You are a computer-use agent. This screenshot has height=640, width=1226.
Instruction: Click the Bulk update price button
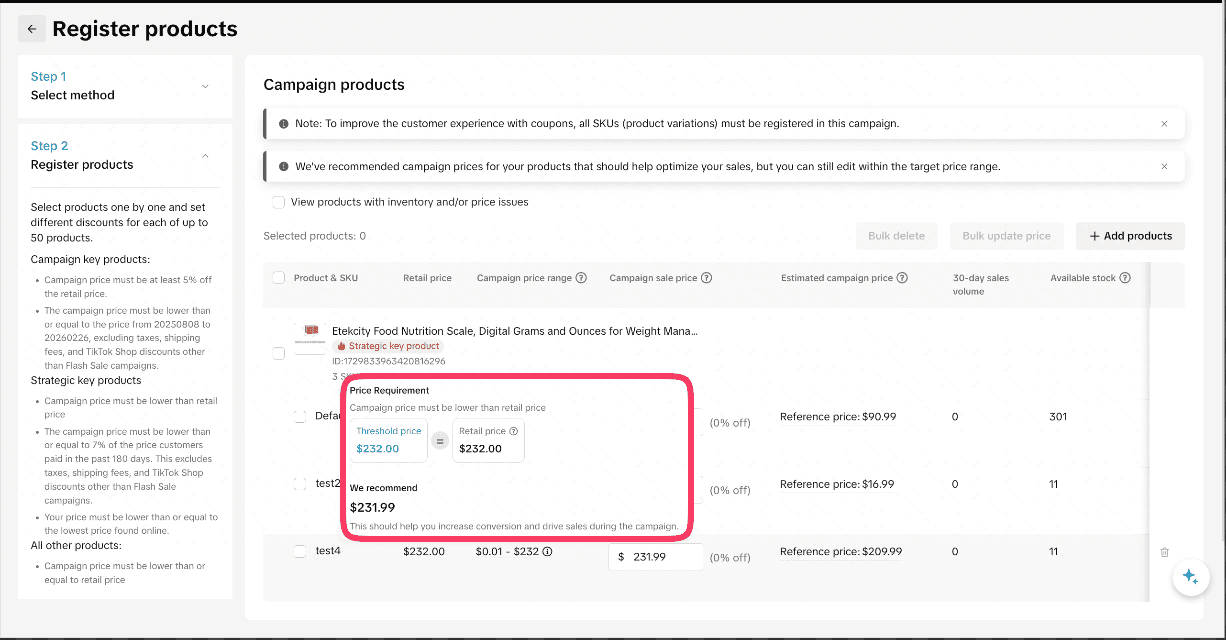[1006, 236]
